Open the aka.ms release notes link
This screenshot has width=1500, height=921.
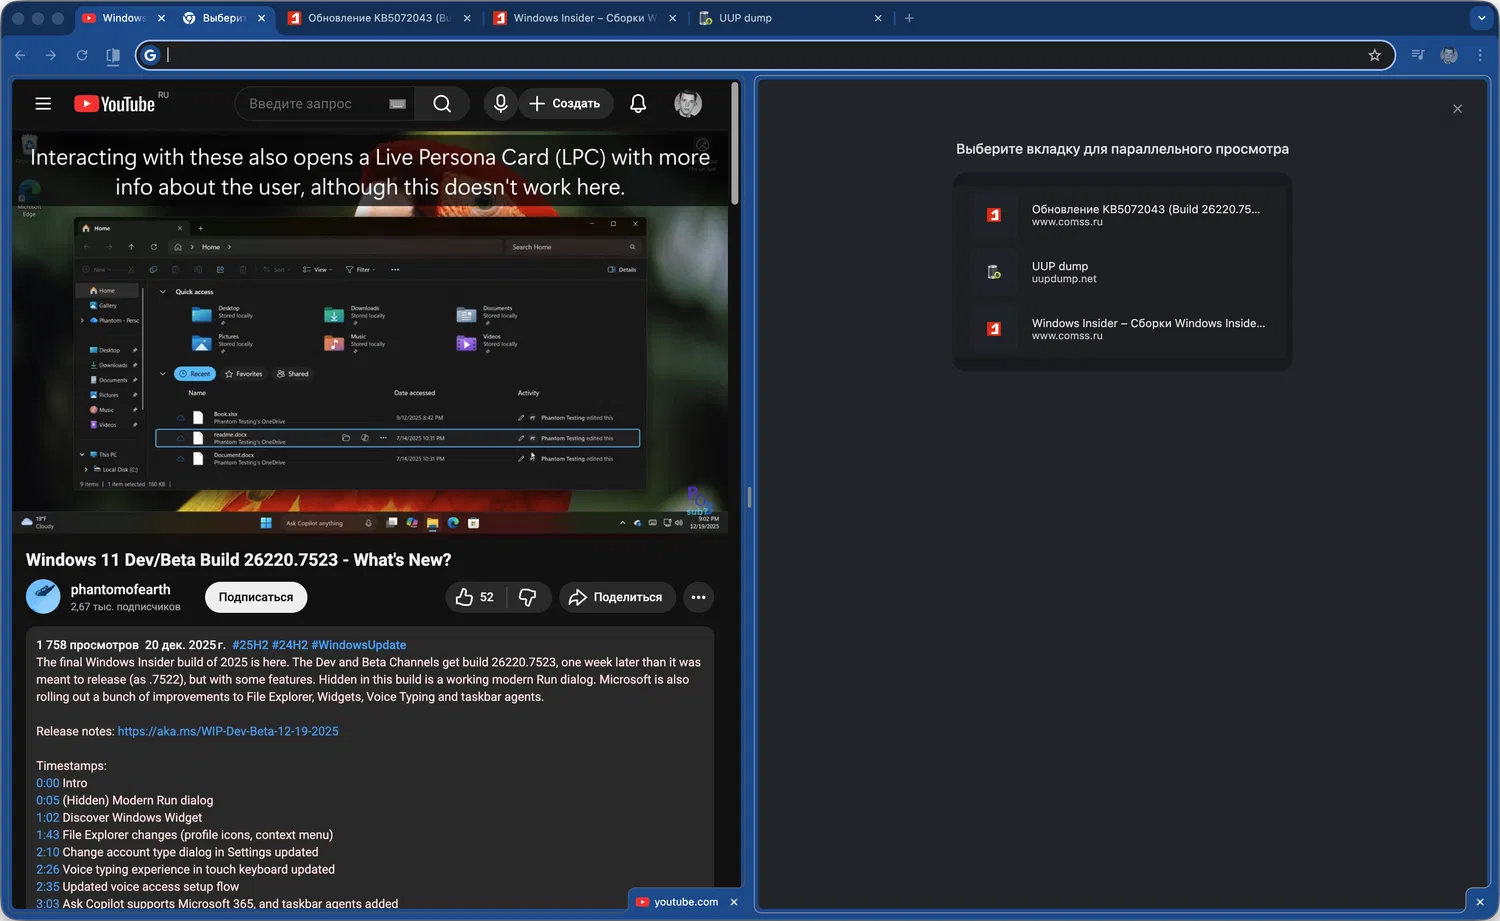click(228, 731)
